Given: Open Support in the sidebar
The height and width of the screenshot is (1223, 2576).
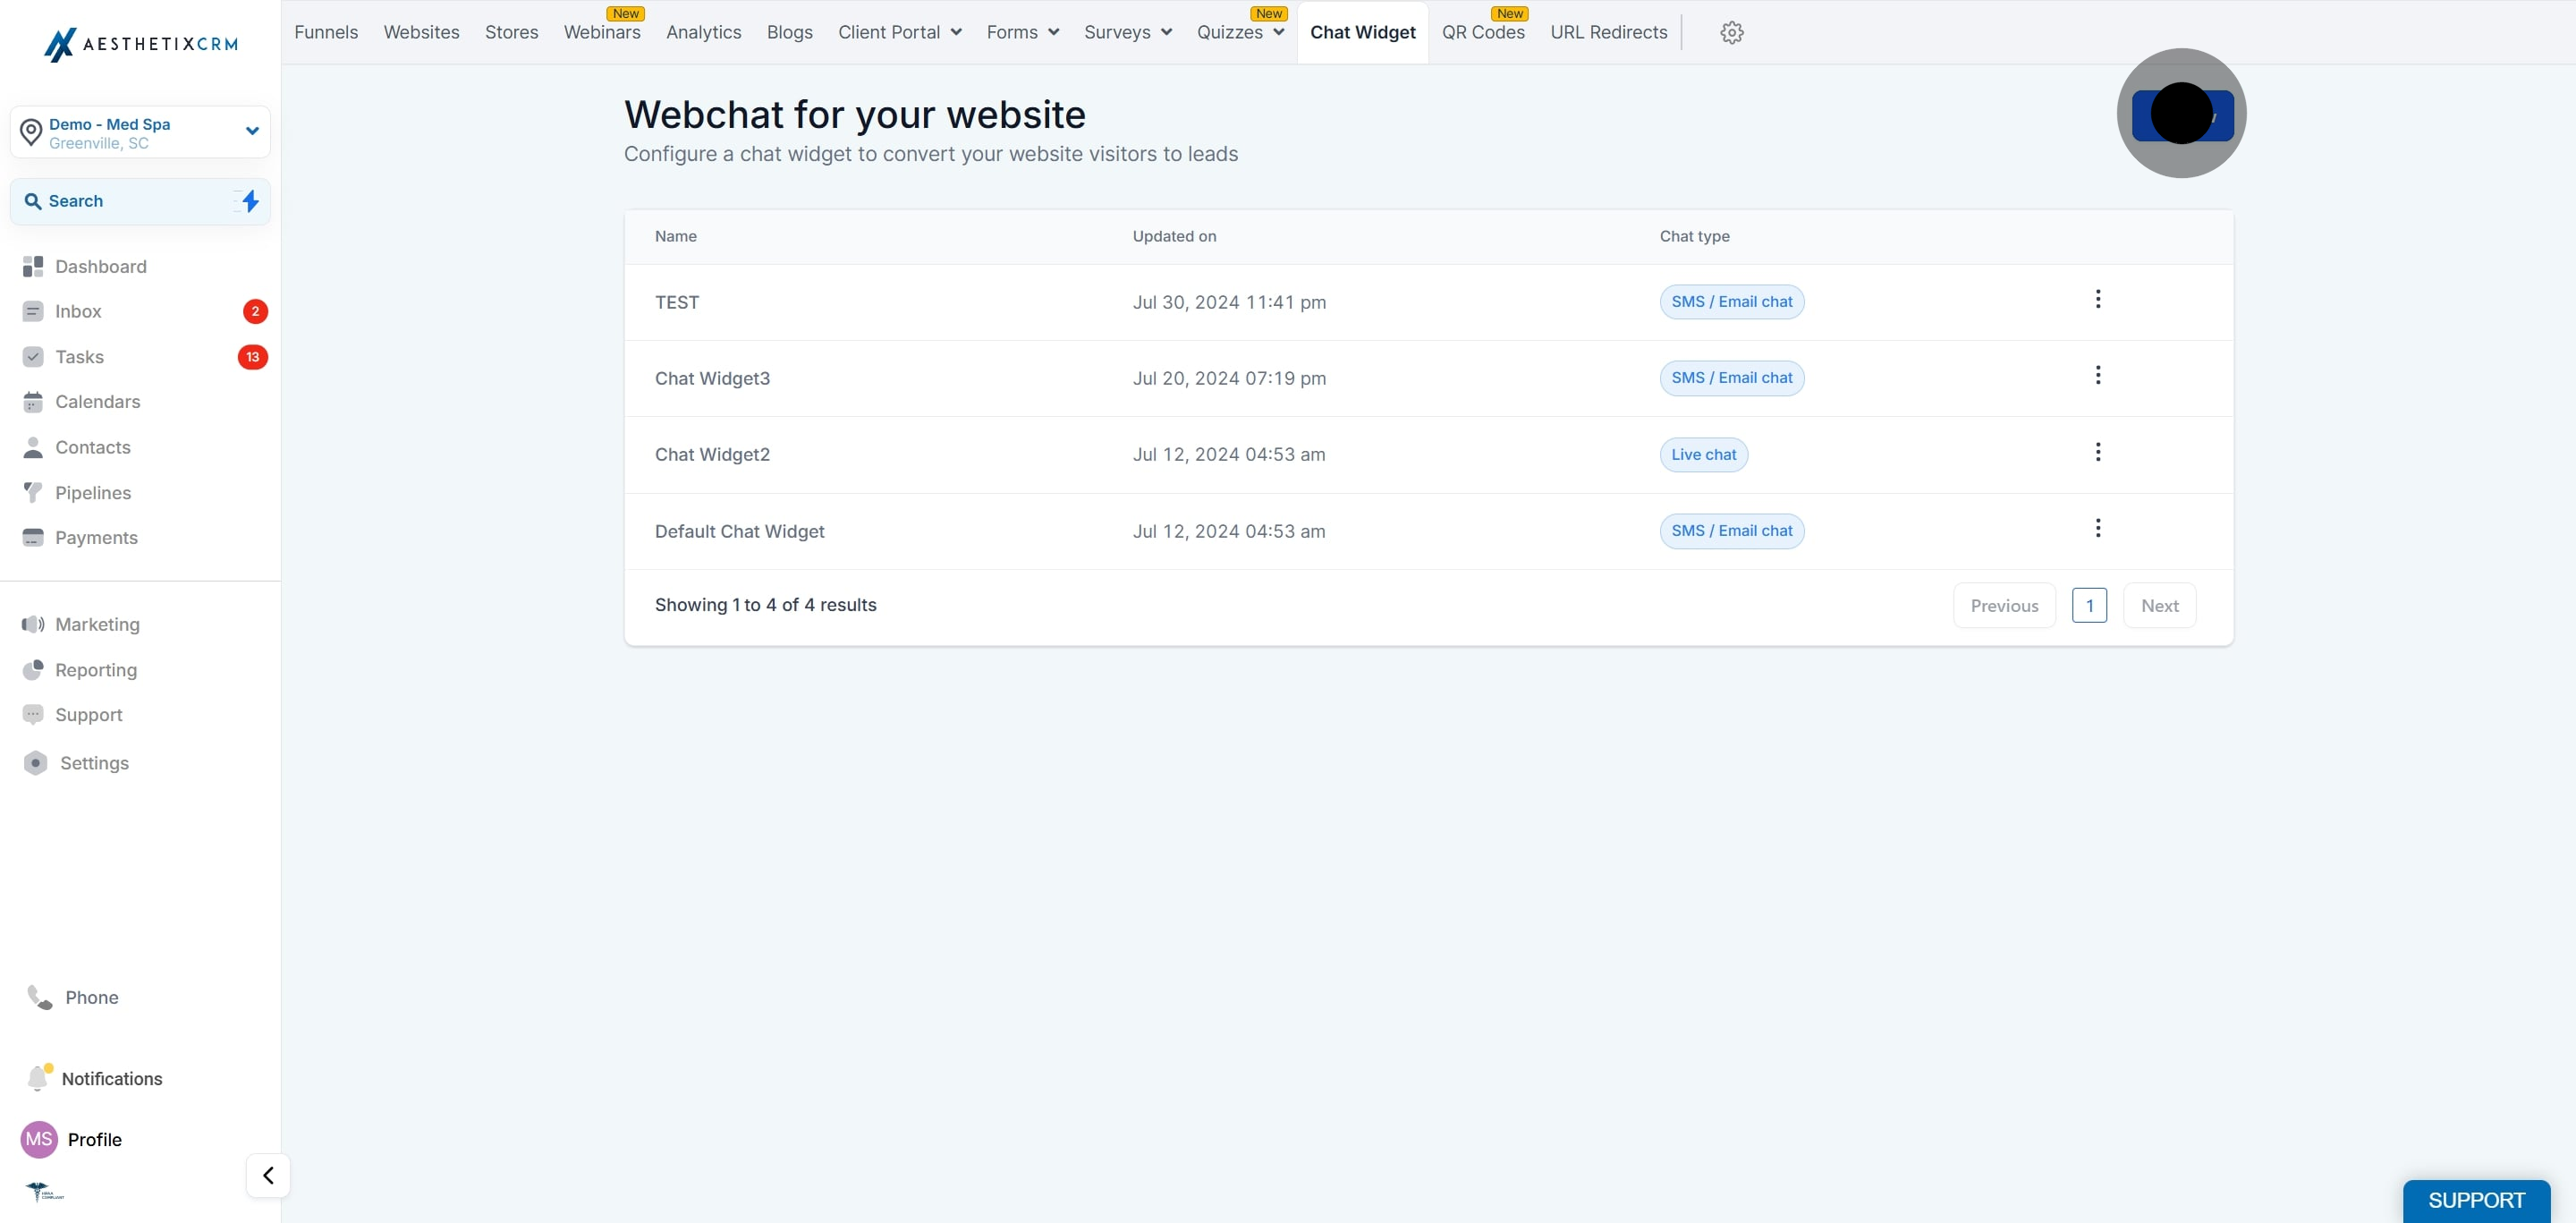Looking at the screenshot, I should (x=88, y=715).
